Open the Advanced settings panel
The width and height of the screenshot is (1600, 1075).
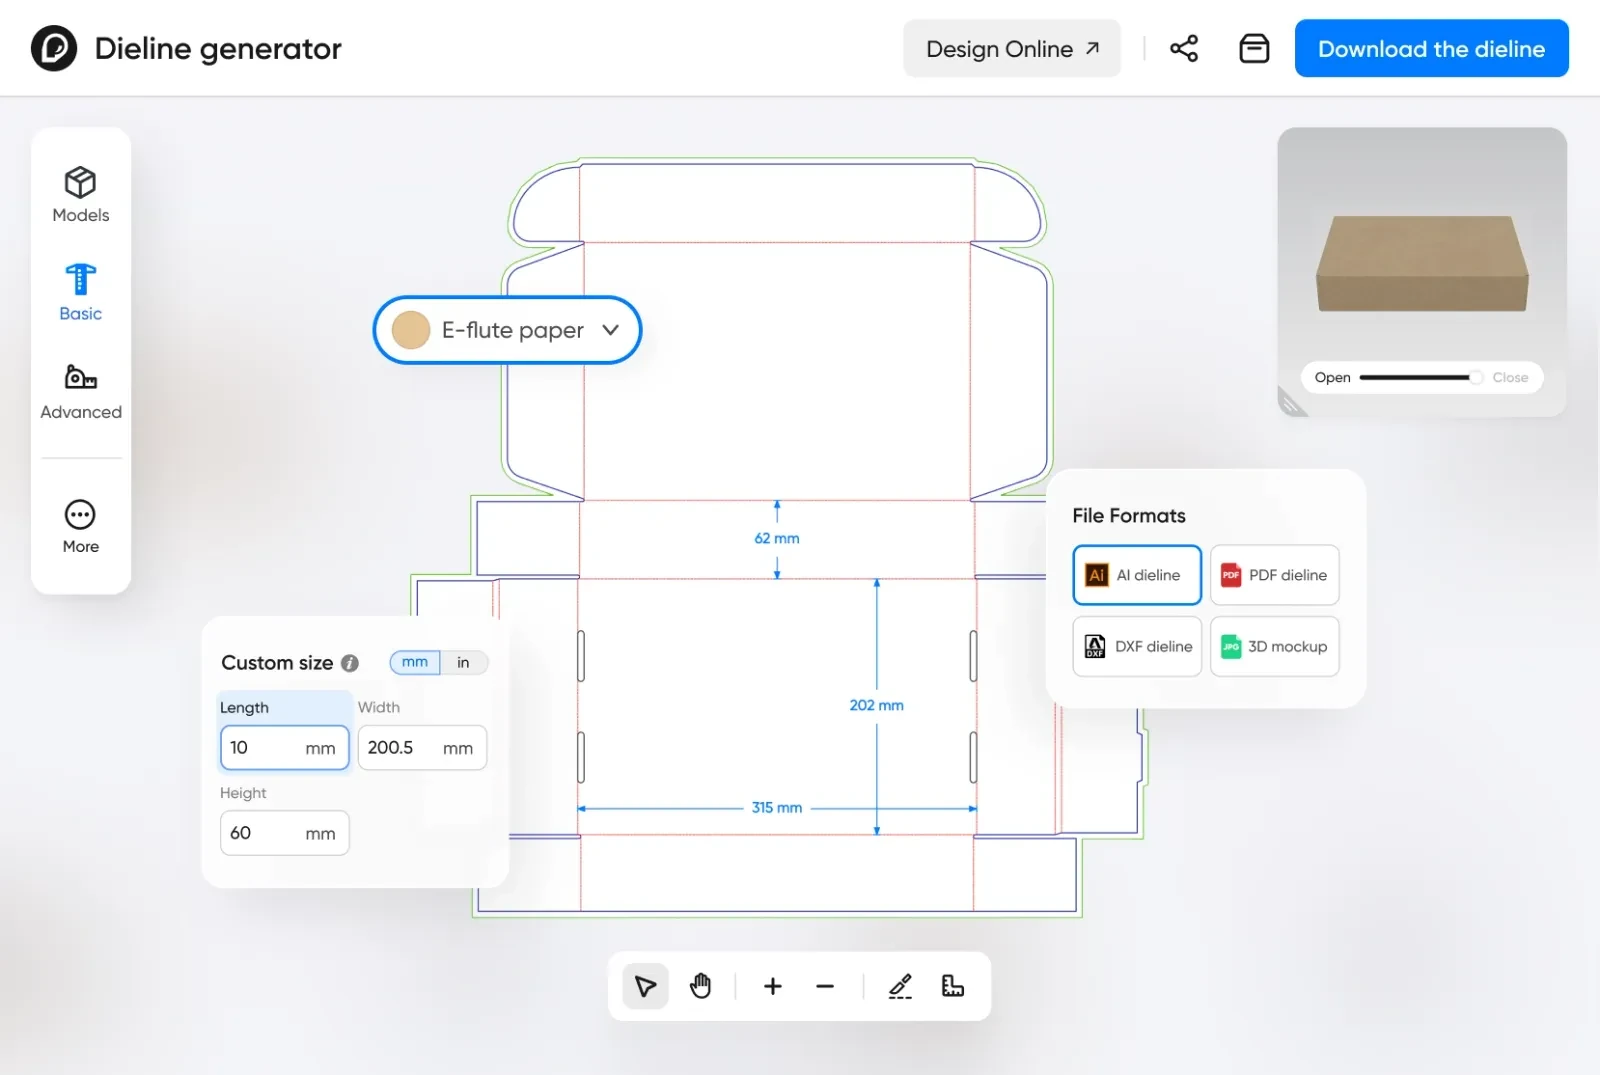[x=80, y=390]
